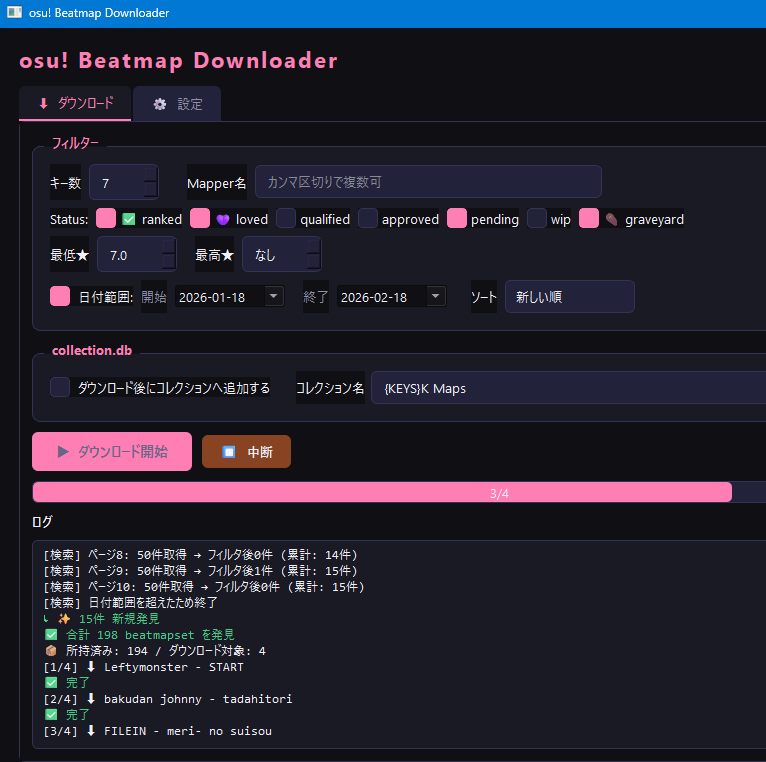Toggle the graveyard status checkbox

[x=589, y=218]
